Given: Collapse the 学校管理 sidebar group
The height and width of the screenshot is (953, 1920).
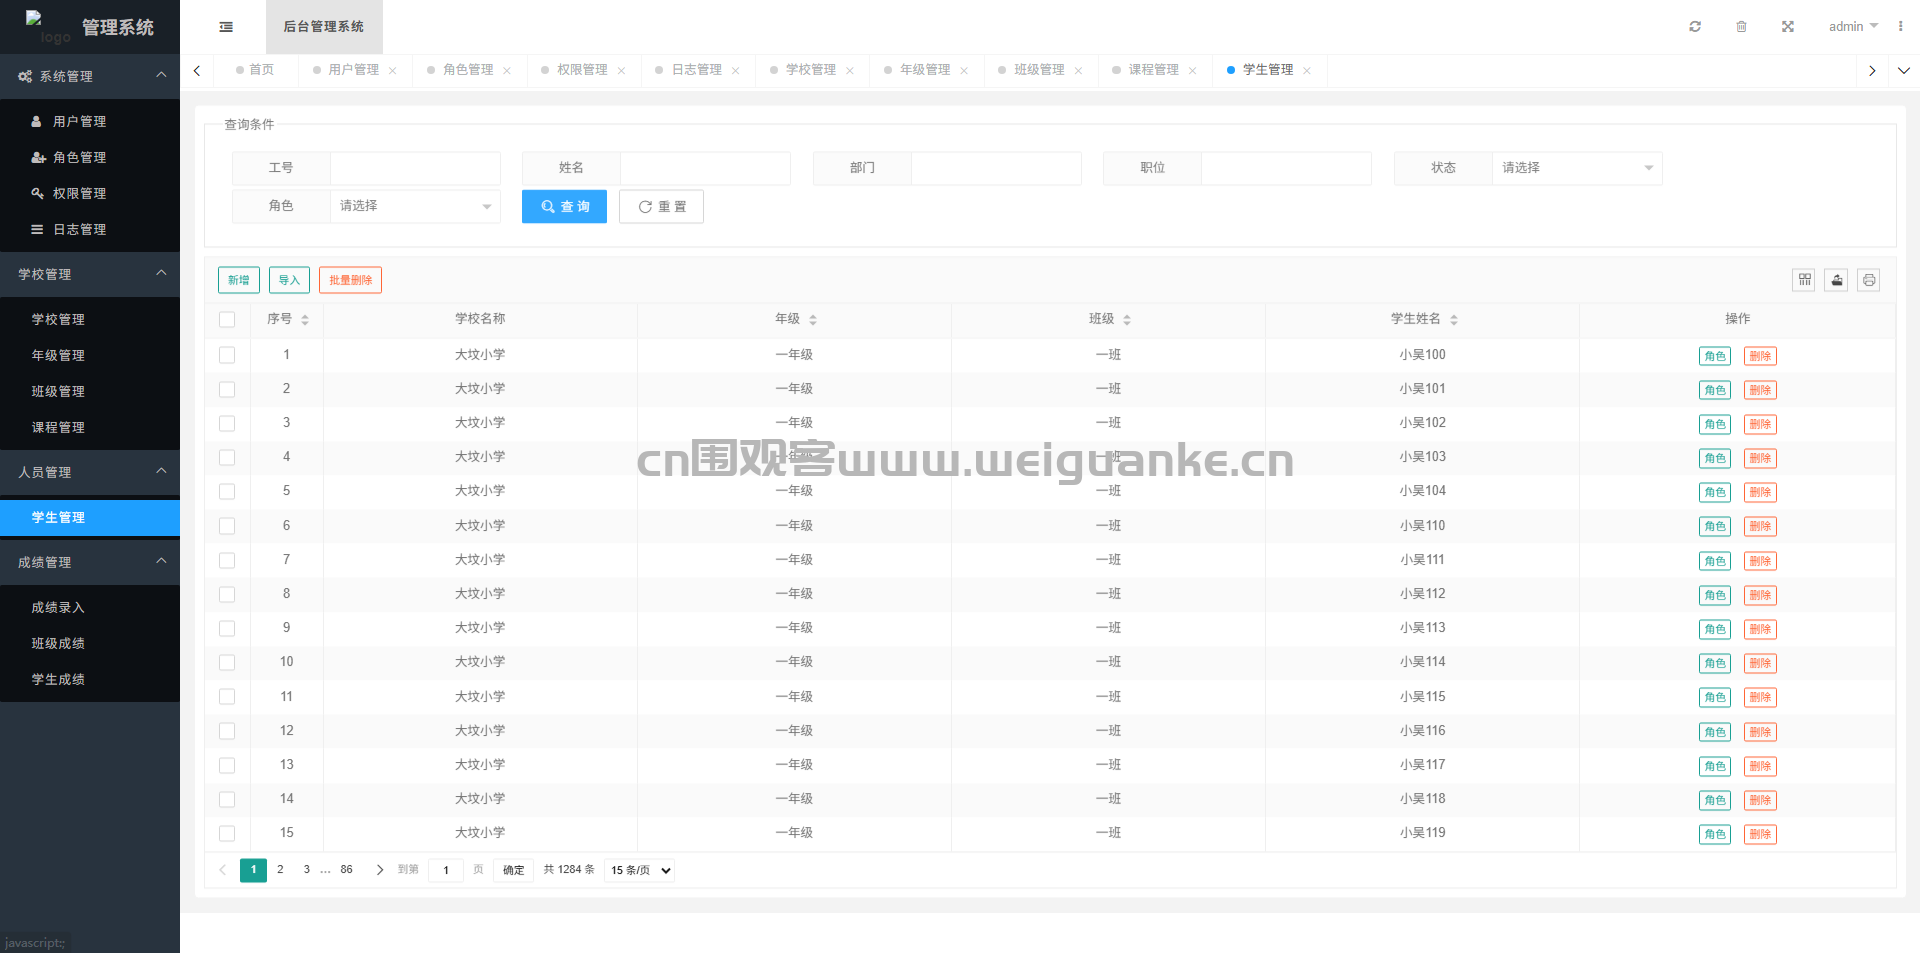Looking at the screenshot, I should pos(90,274).
